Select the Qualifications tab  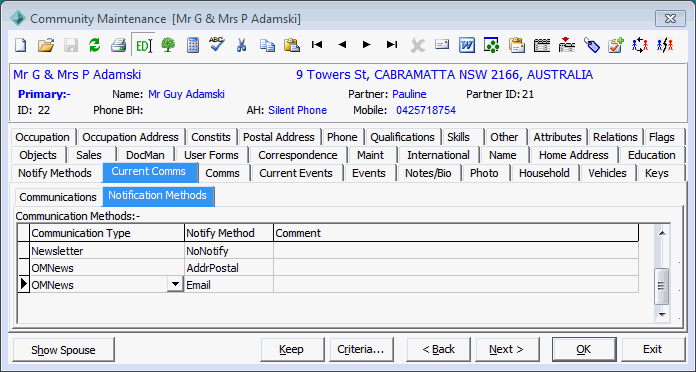click(402, 137)
